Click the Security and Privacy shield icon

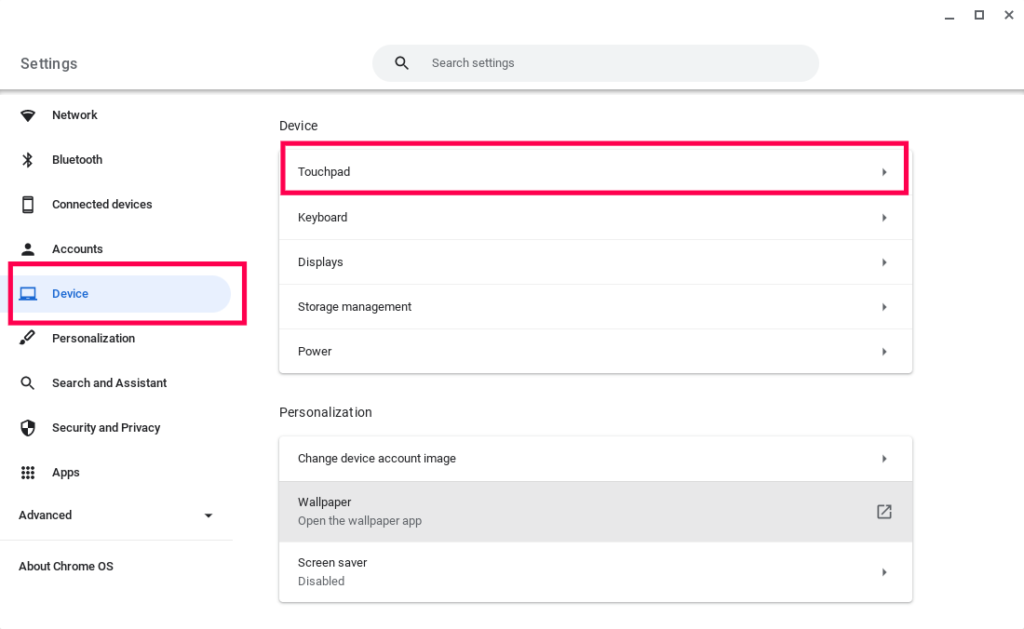coord(27,428)
